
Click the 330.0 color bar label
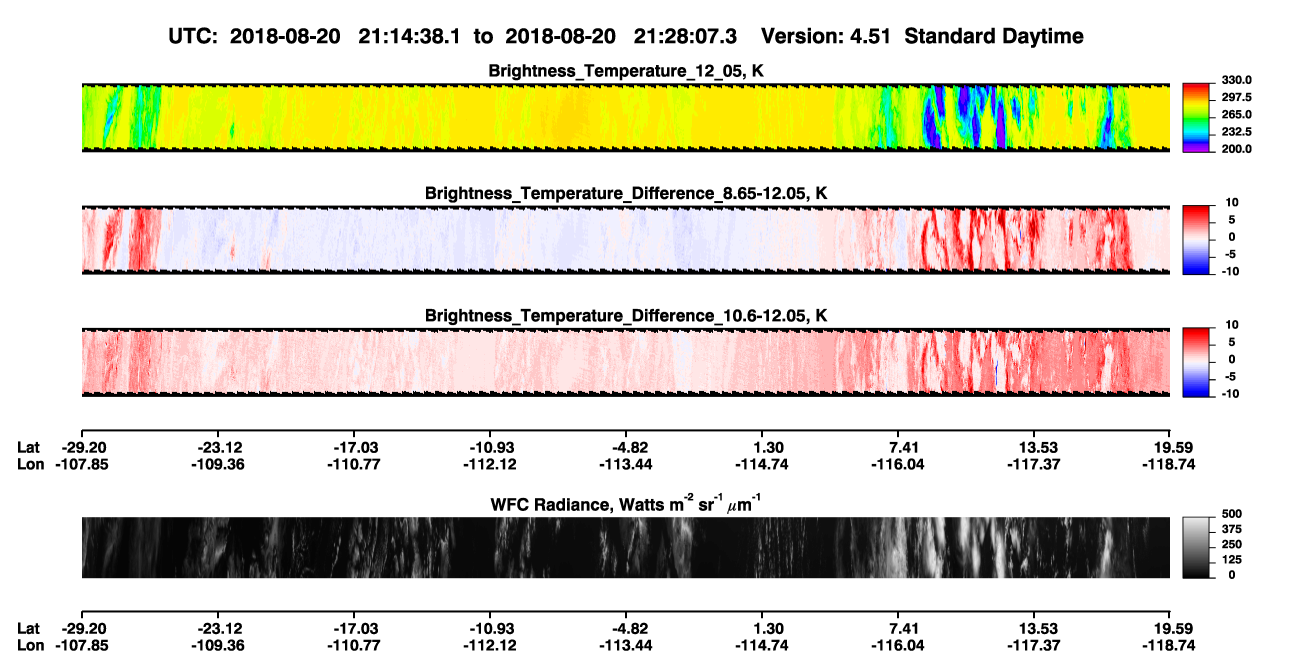(1234, 80)
